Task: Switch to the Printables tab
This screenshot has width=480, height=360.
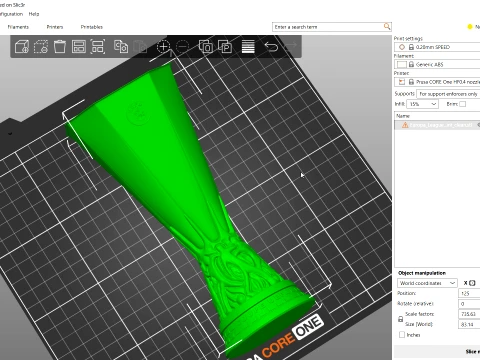Action: click(x=92, y=27)
